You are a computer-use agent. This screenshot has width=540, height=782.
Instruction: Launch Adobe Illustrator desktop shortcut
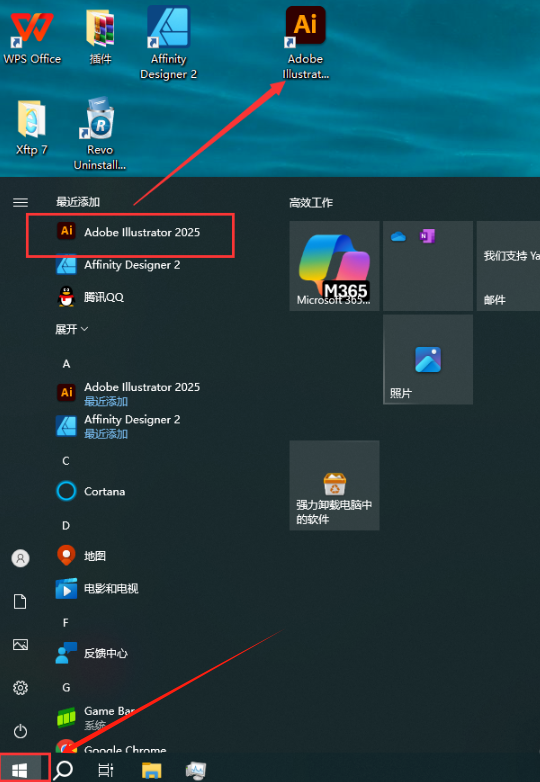(x=305, y=43)
